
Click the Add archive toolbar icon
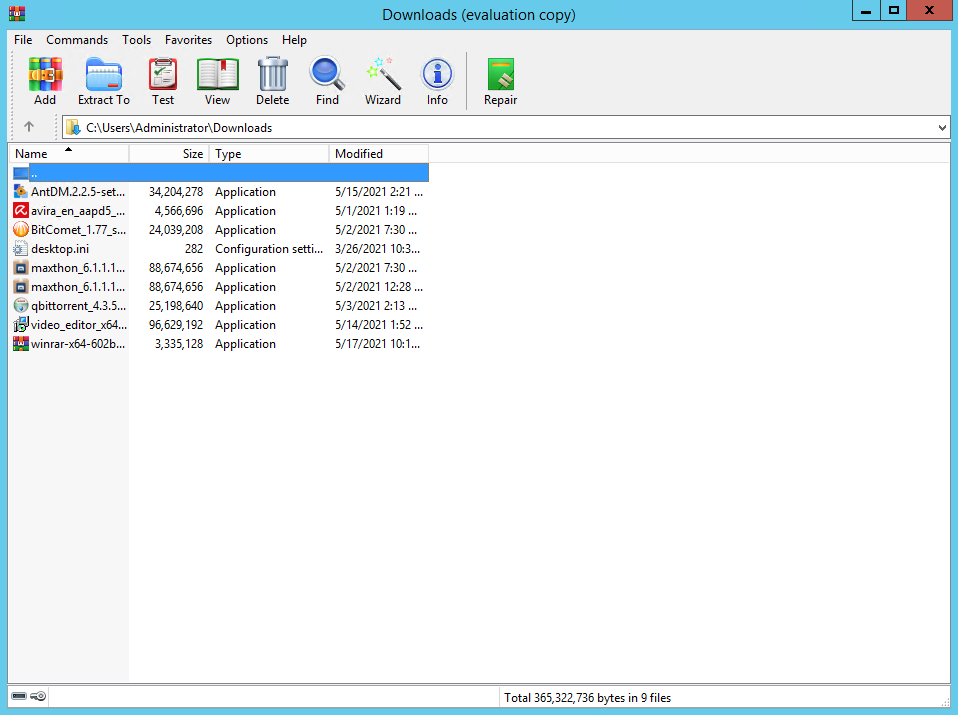click(45, 75)
